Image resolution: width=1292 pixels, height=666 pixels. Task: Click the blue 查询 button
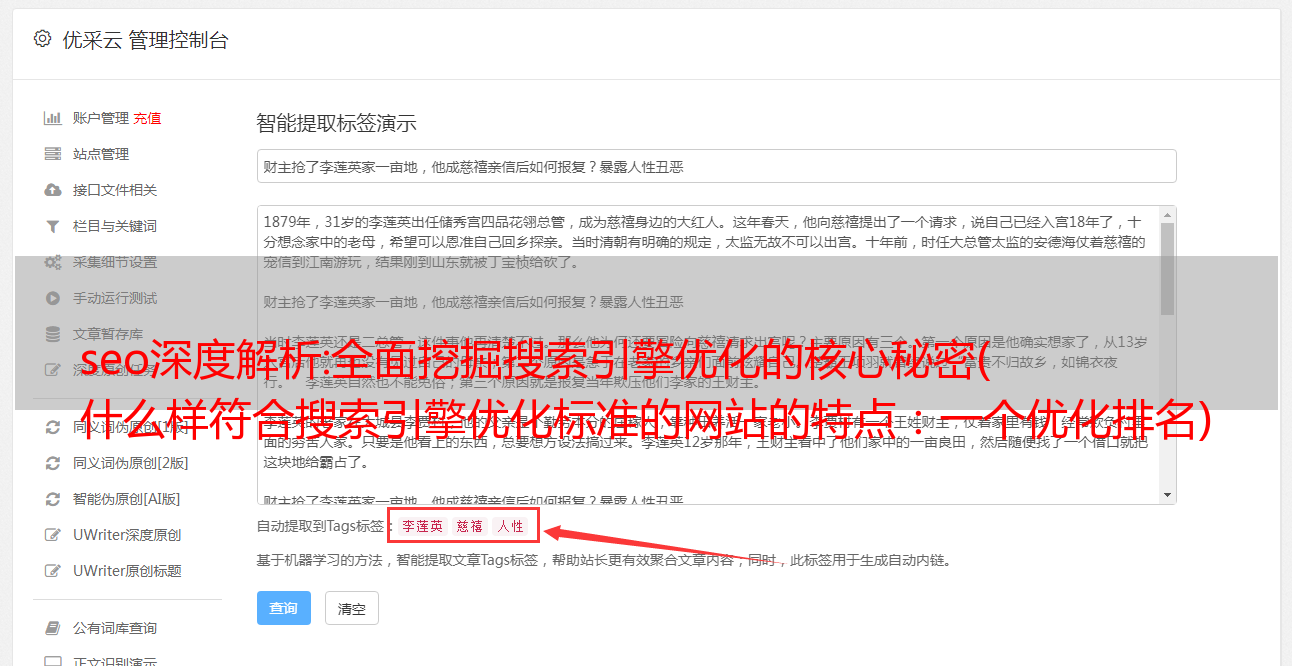coord(284,608)
